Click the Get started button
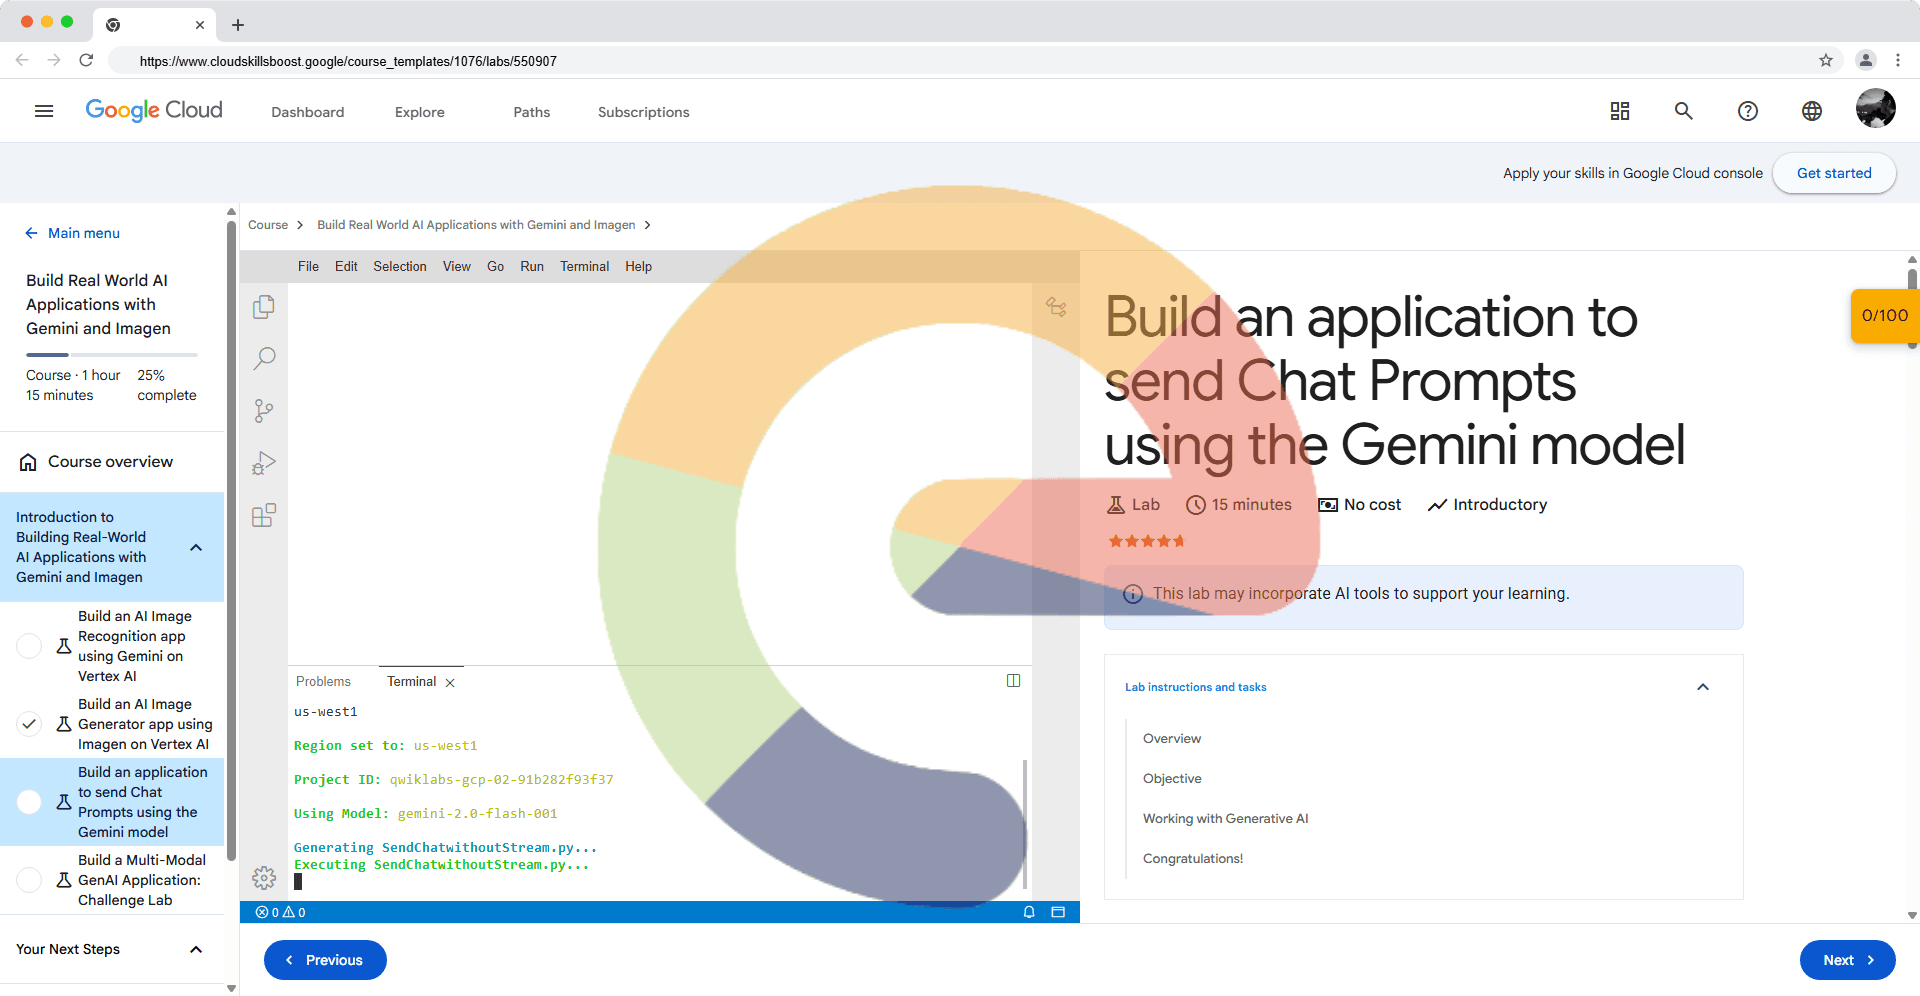Screen dimensions: 1920x996 [x=1833, y=173]
